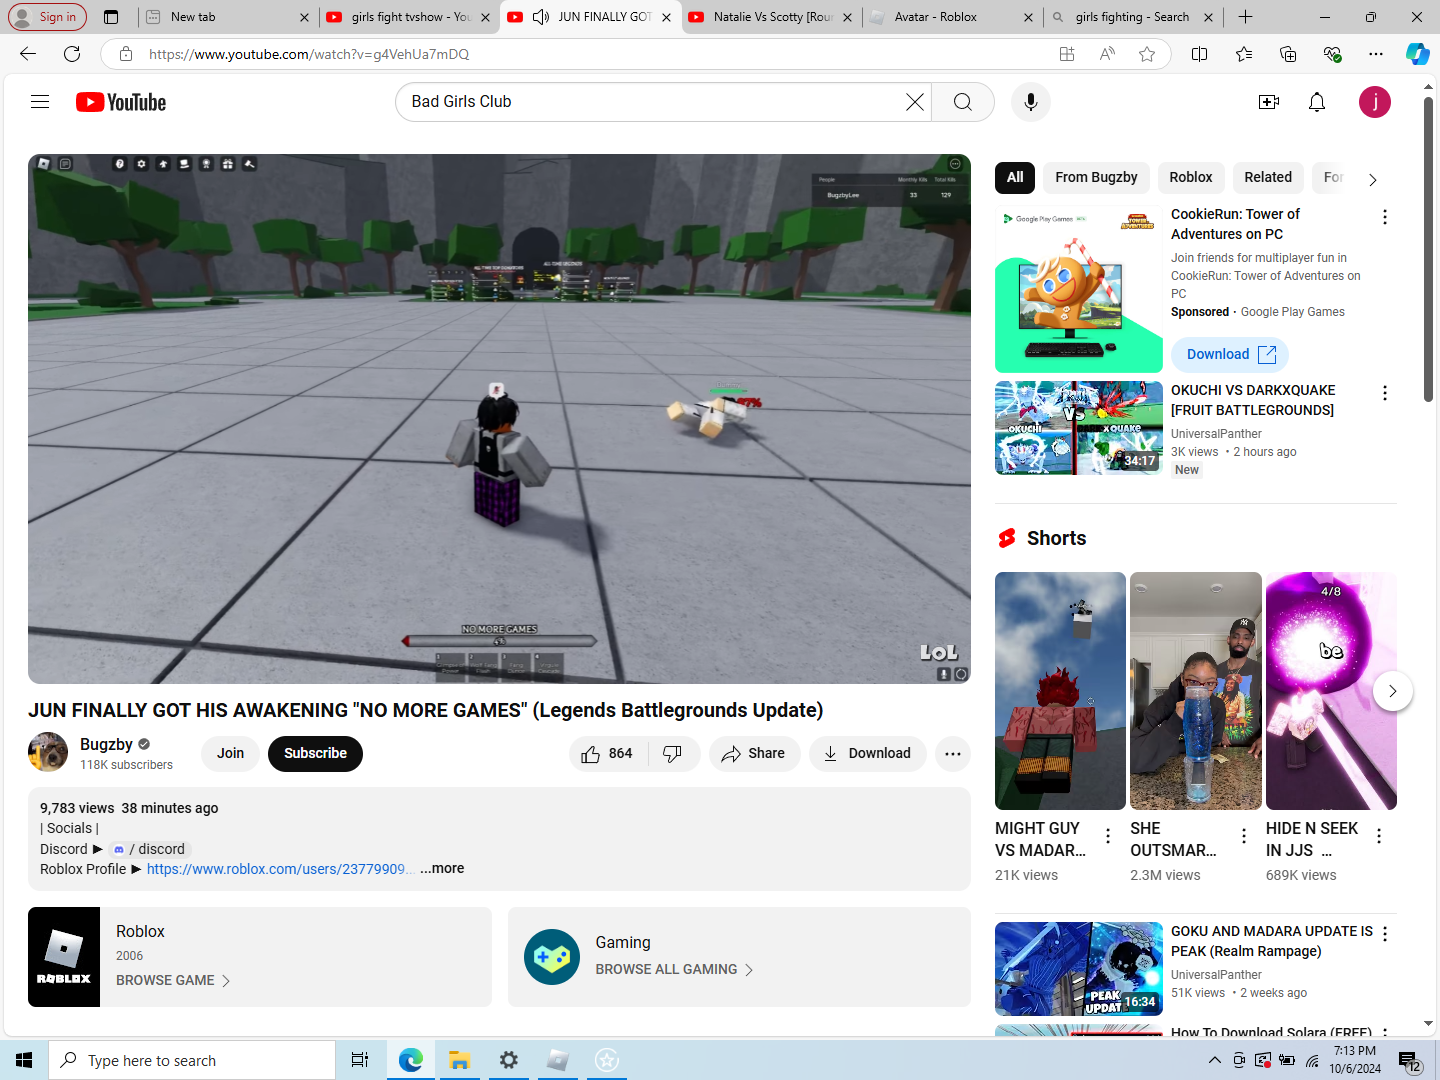Open browser settings and more menu
The image size is (1440, 1080).
coord(1376,54)
